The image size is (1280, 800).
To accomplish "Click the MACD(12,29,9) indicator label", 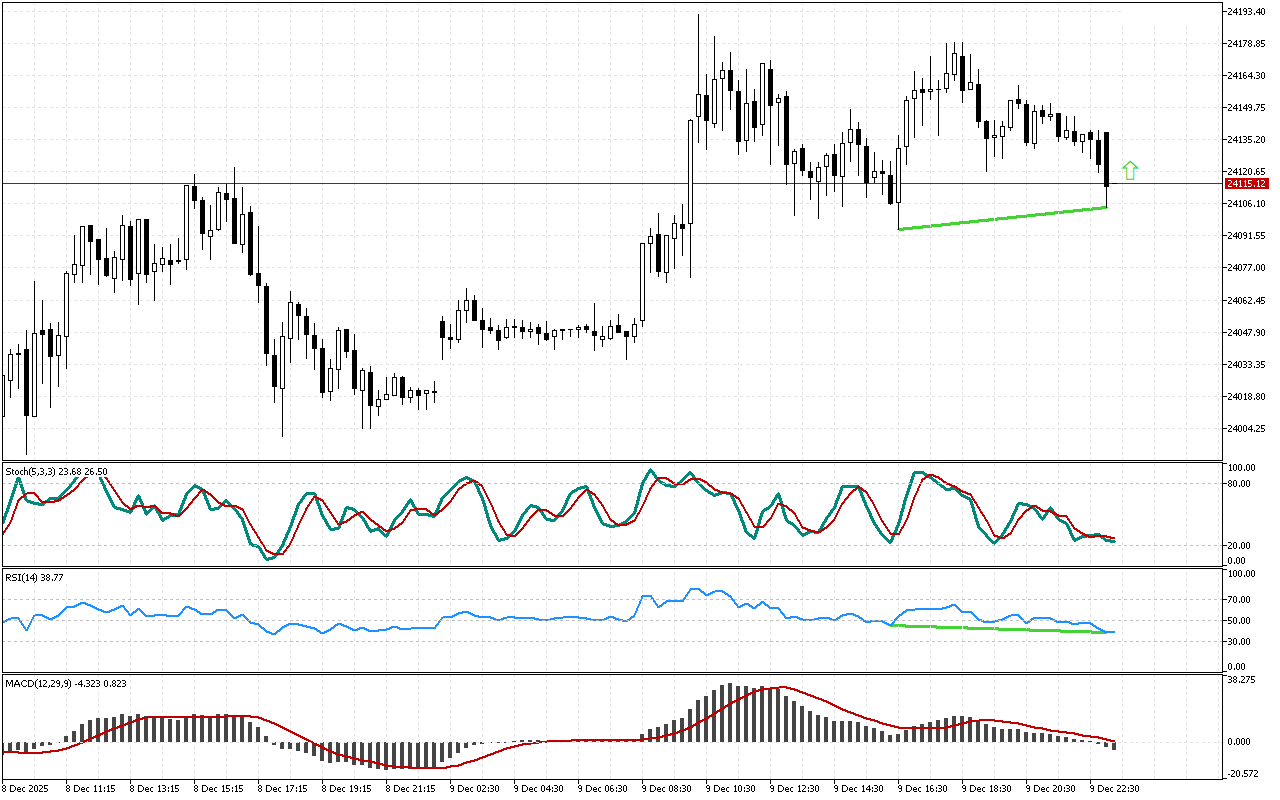I will [65, 683].
